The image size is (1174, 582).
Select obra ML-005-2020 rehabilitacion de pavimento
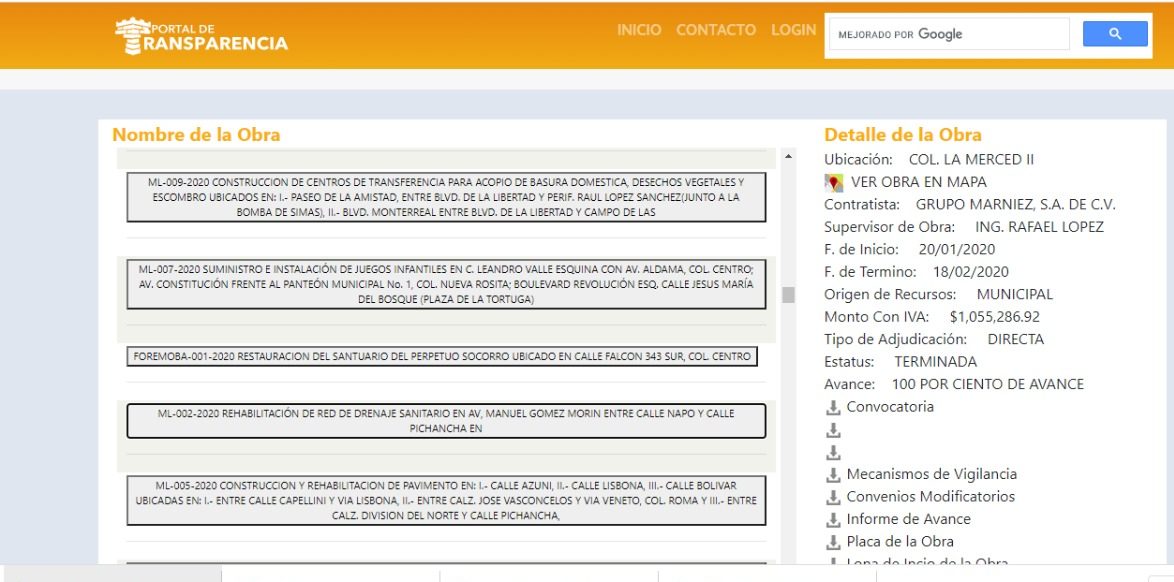446,500
